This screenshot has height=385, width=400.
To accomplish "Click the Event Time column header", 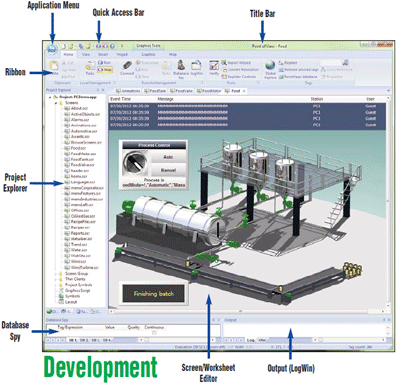I will (x=121, y=99).
